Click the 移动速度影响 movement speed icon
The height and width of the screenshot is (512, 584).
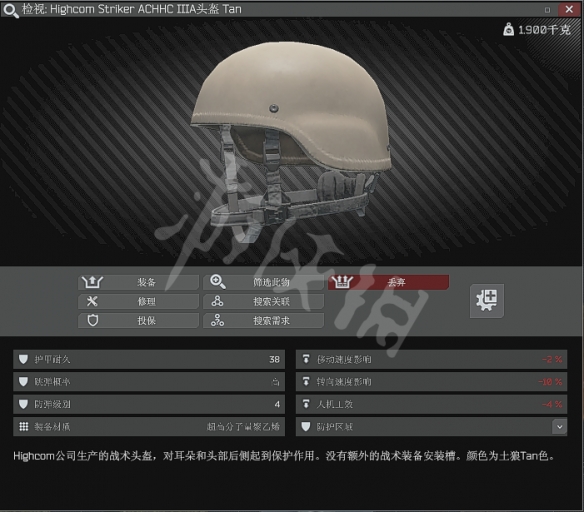pos(306,359)
